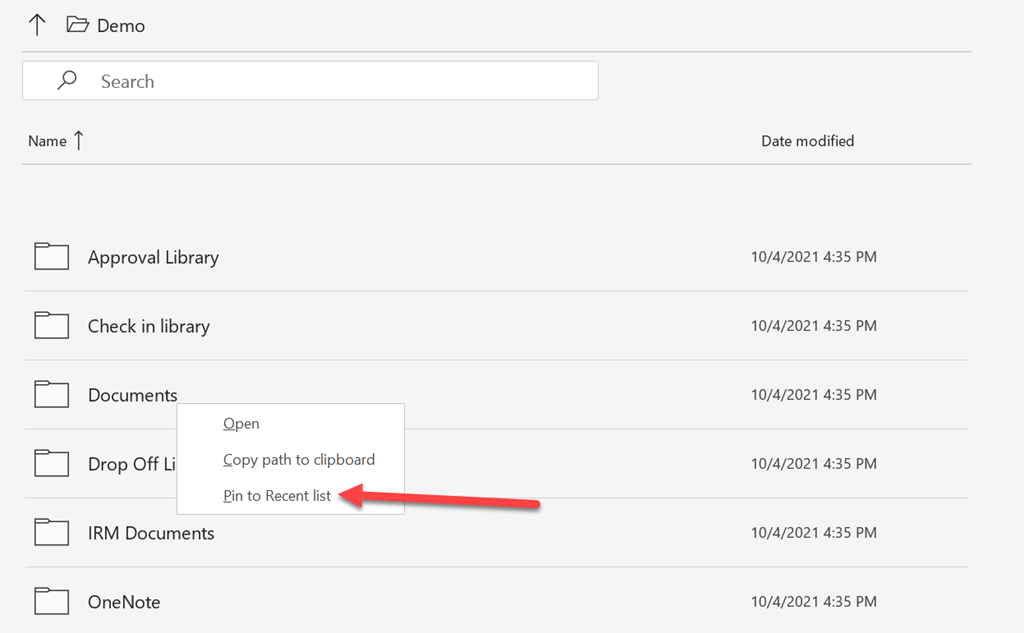The height and width of the screenshot is (633, 1024).
Task: Open the Approval Library folder name
Action: click(x=153, y=258)
